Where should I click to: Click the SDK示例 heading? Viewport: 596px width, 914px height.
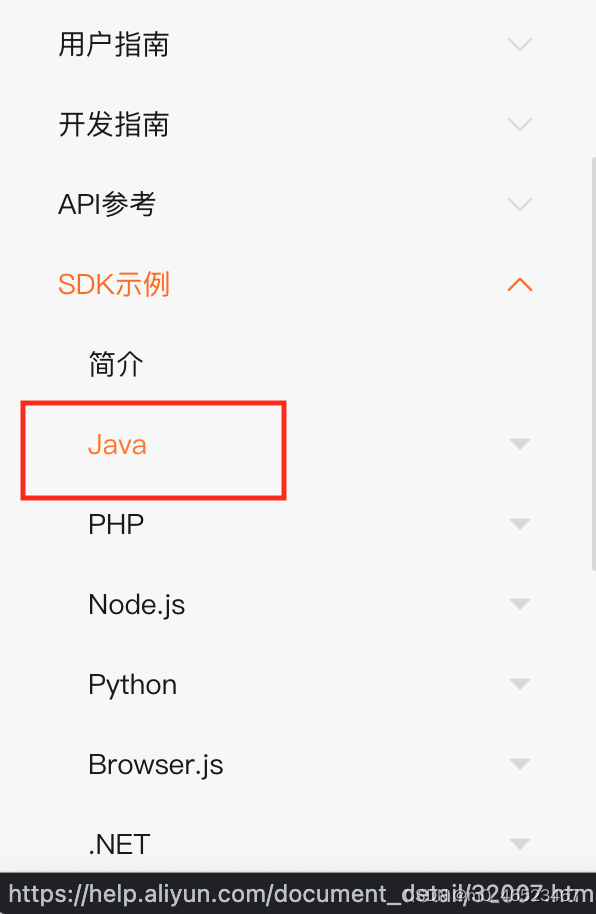114,284
